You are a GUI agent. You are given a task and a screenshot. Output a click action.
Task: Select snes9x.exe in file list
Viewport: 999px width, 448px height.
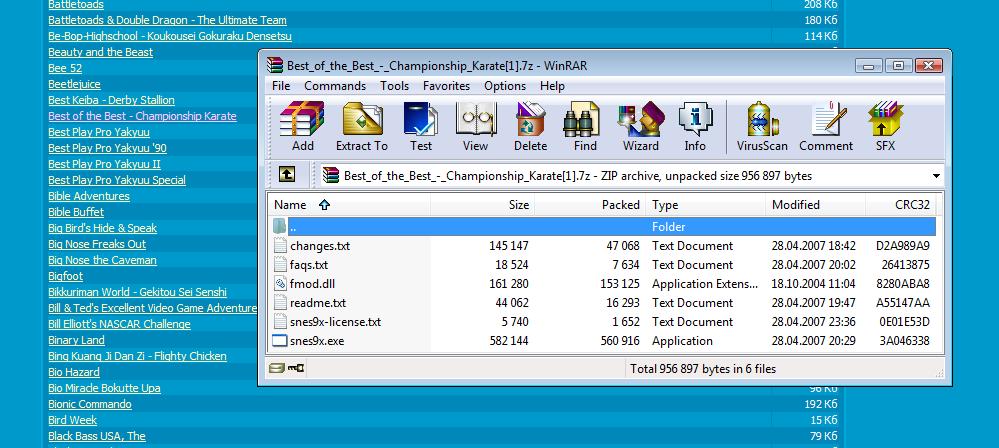point(316,341)
